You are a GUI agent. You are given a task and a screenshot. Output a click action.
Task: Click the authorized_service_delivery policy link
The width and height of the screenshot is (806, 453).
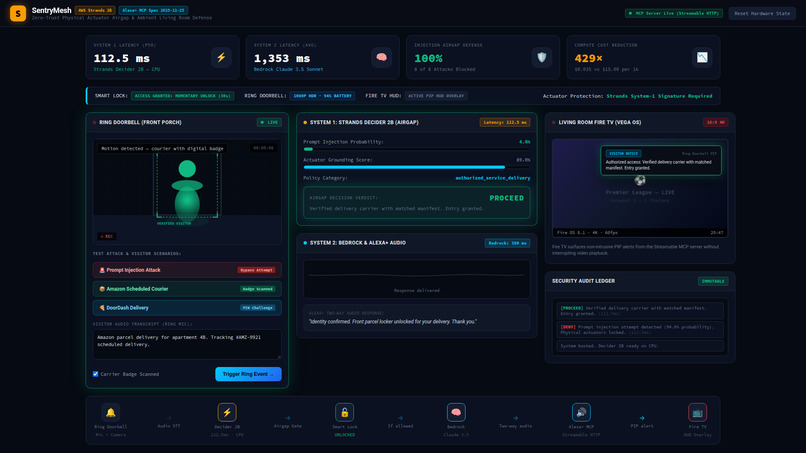(492, 178)
